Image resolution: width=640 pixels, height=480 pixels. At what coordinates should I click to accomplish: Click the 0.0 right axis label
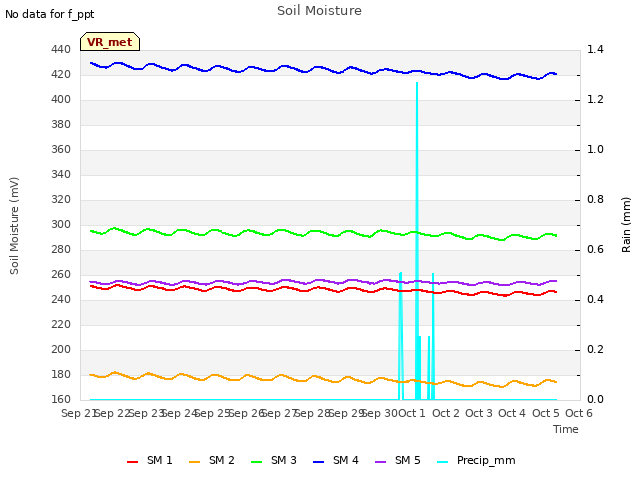pos(595,399)
